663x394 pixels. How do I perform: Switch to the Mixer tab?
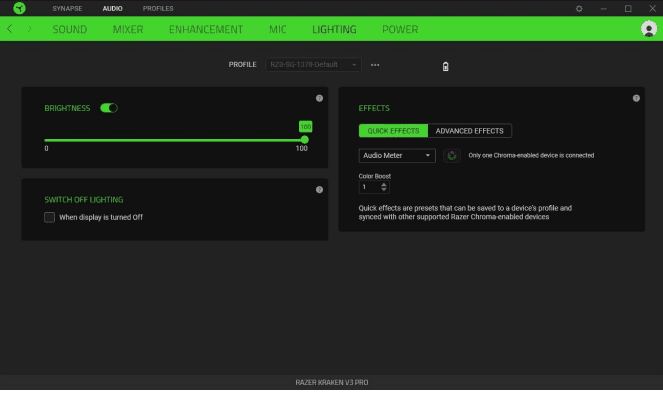(128, 29)
